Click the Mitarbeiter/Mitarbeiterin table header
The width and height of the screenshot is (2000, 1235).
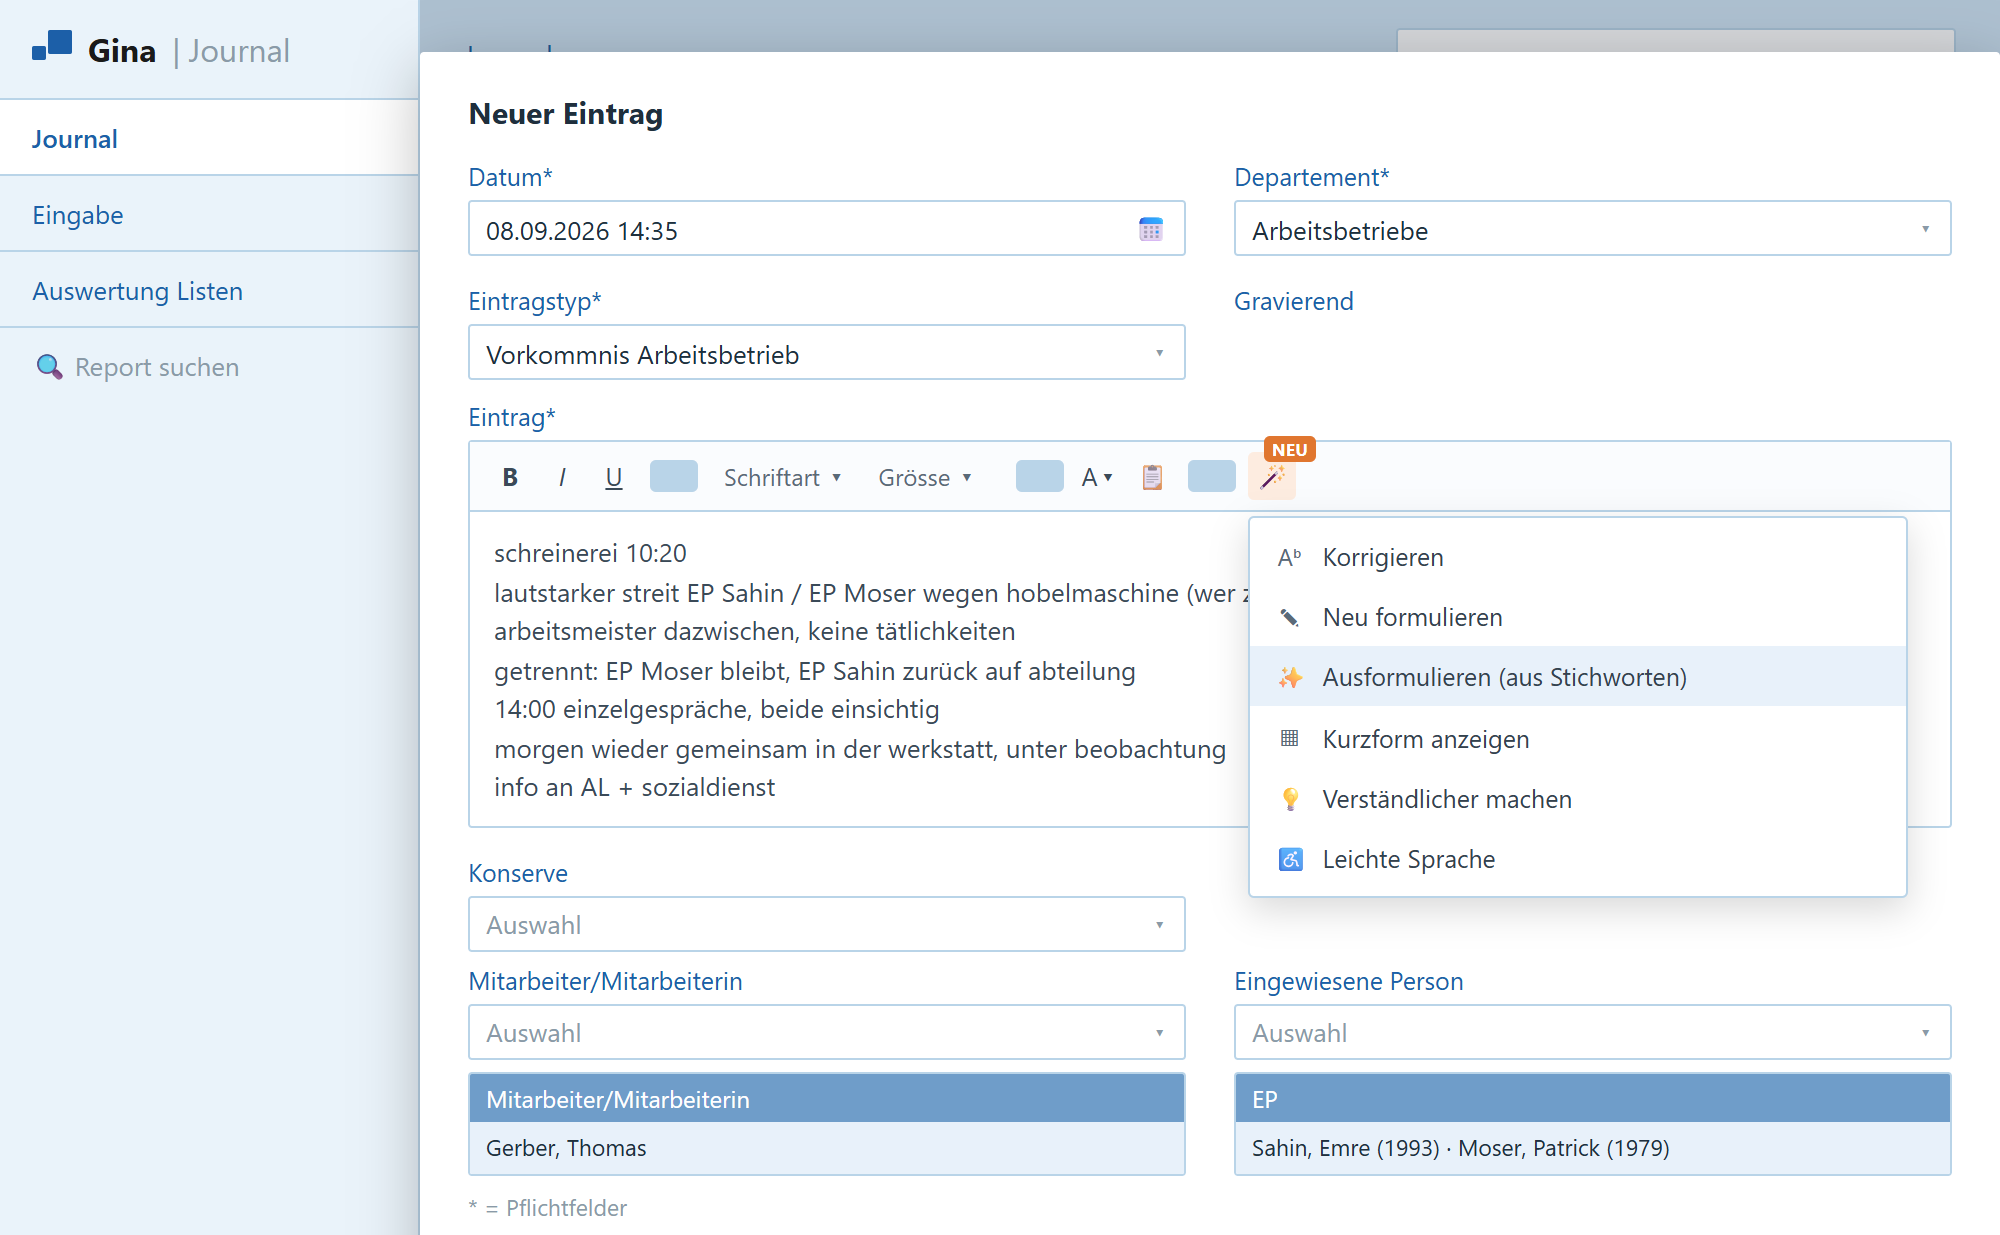coord(827,1099)
